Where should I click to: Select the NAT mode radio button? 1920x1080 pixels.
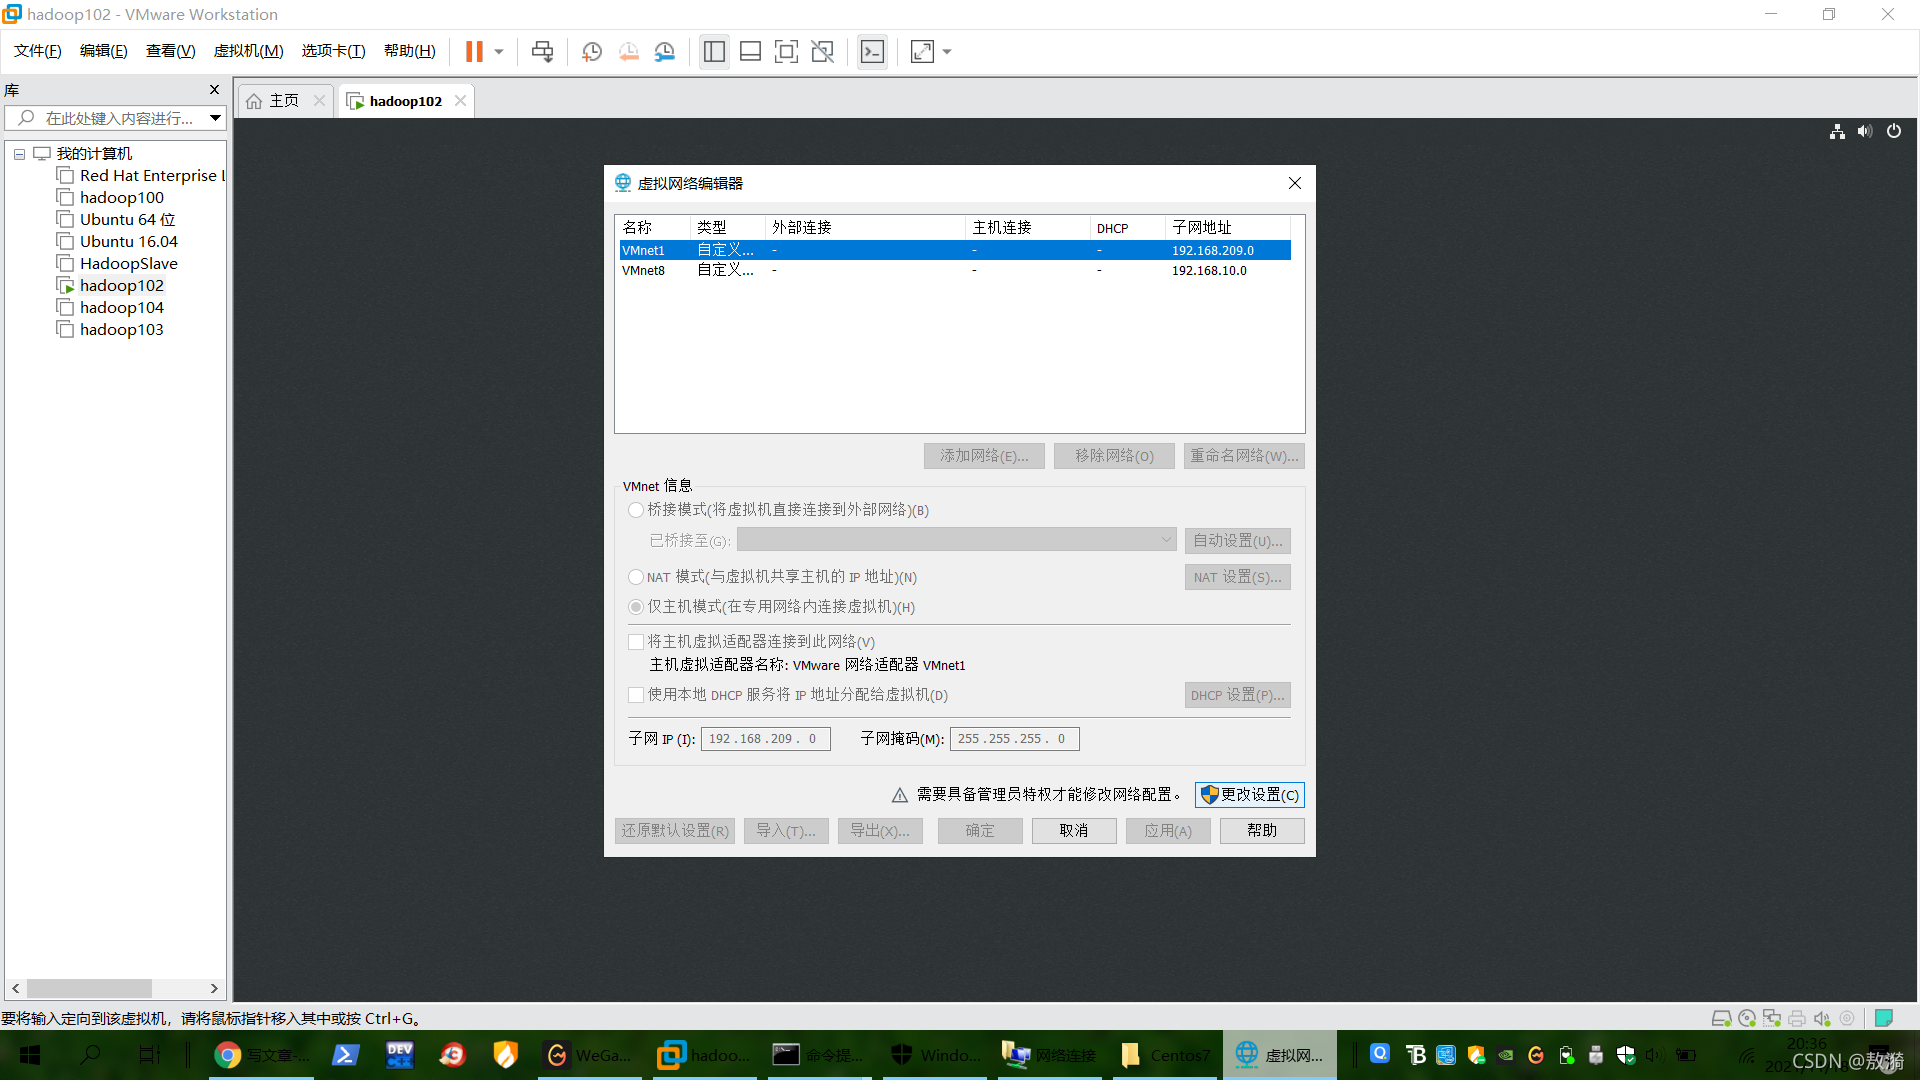[636, 577]
